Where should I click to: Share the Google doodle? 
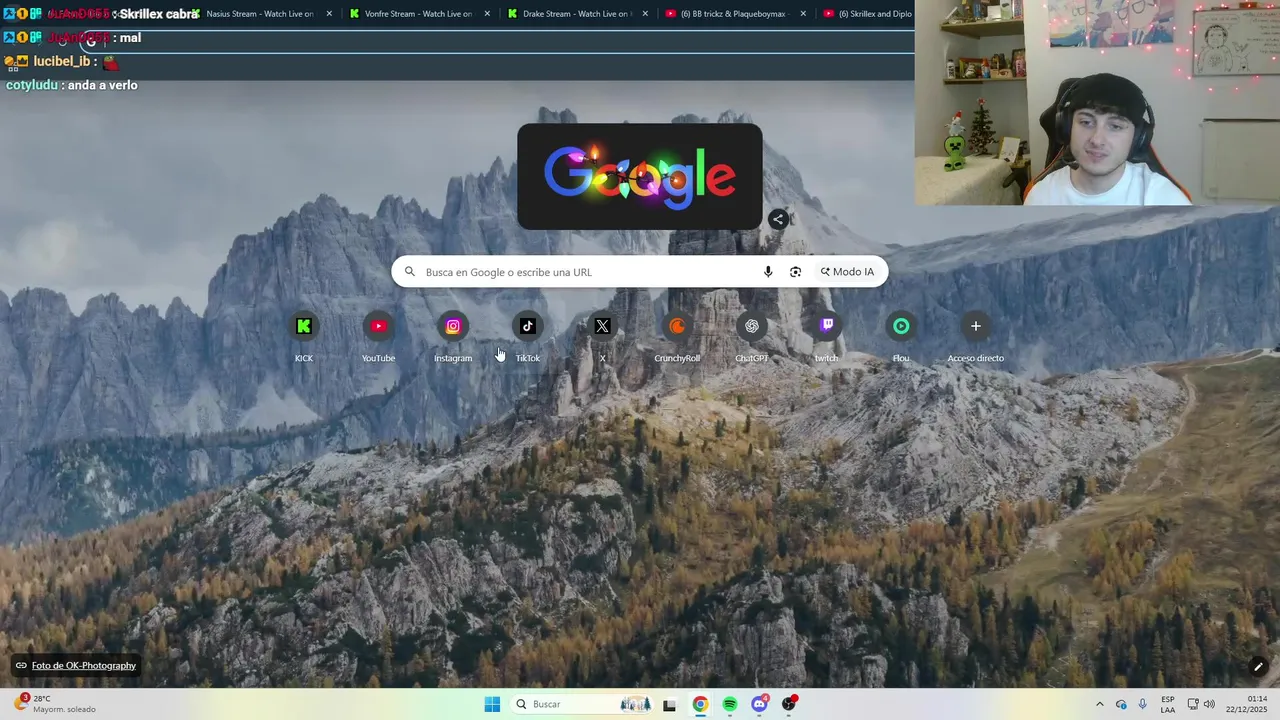pos(778,219)
